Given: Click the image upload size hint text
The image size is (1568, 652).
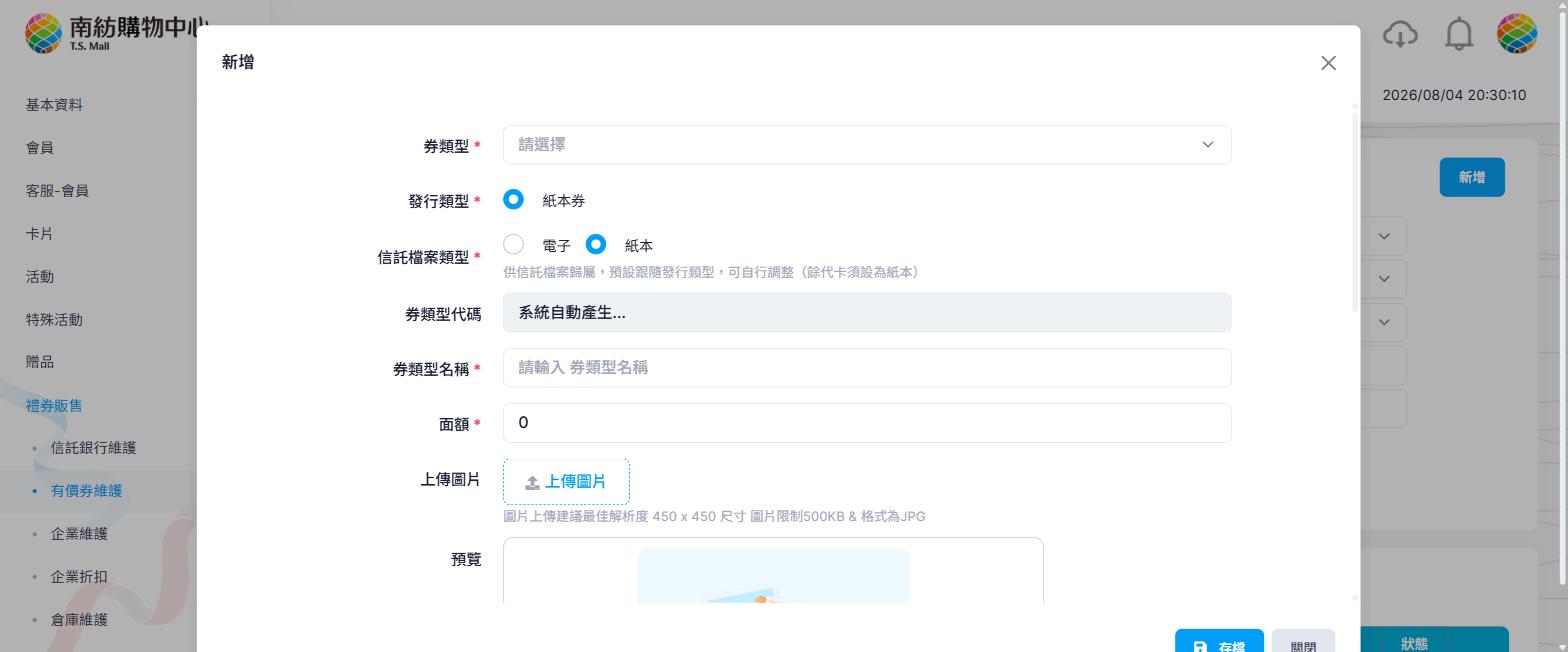Looking at the screenshot, I should tap(714, 516).
